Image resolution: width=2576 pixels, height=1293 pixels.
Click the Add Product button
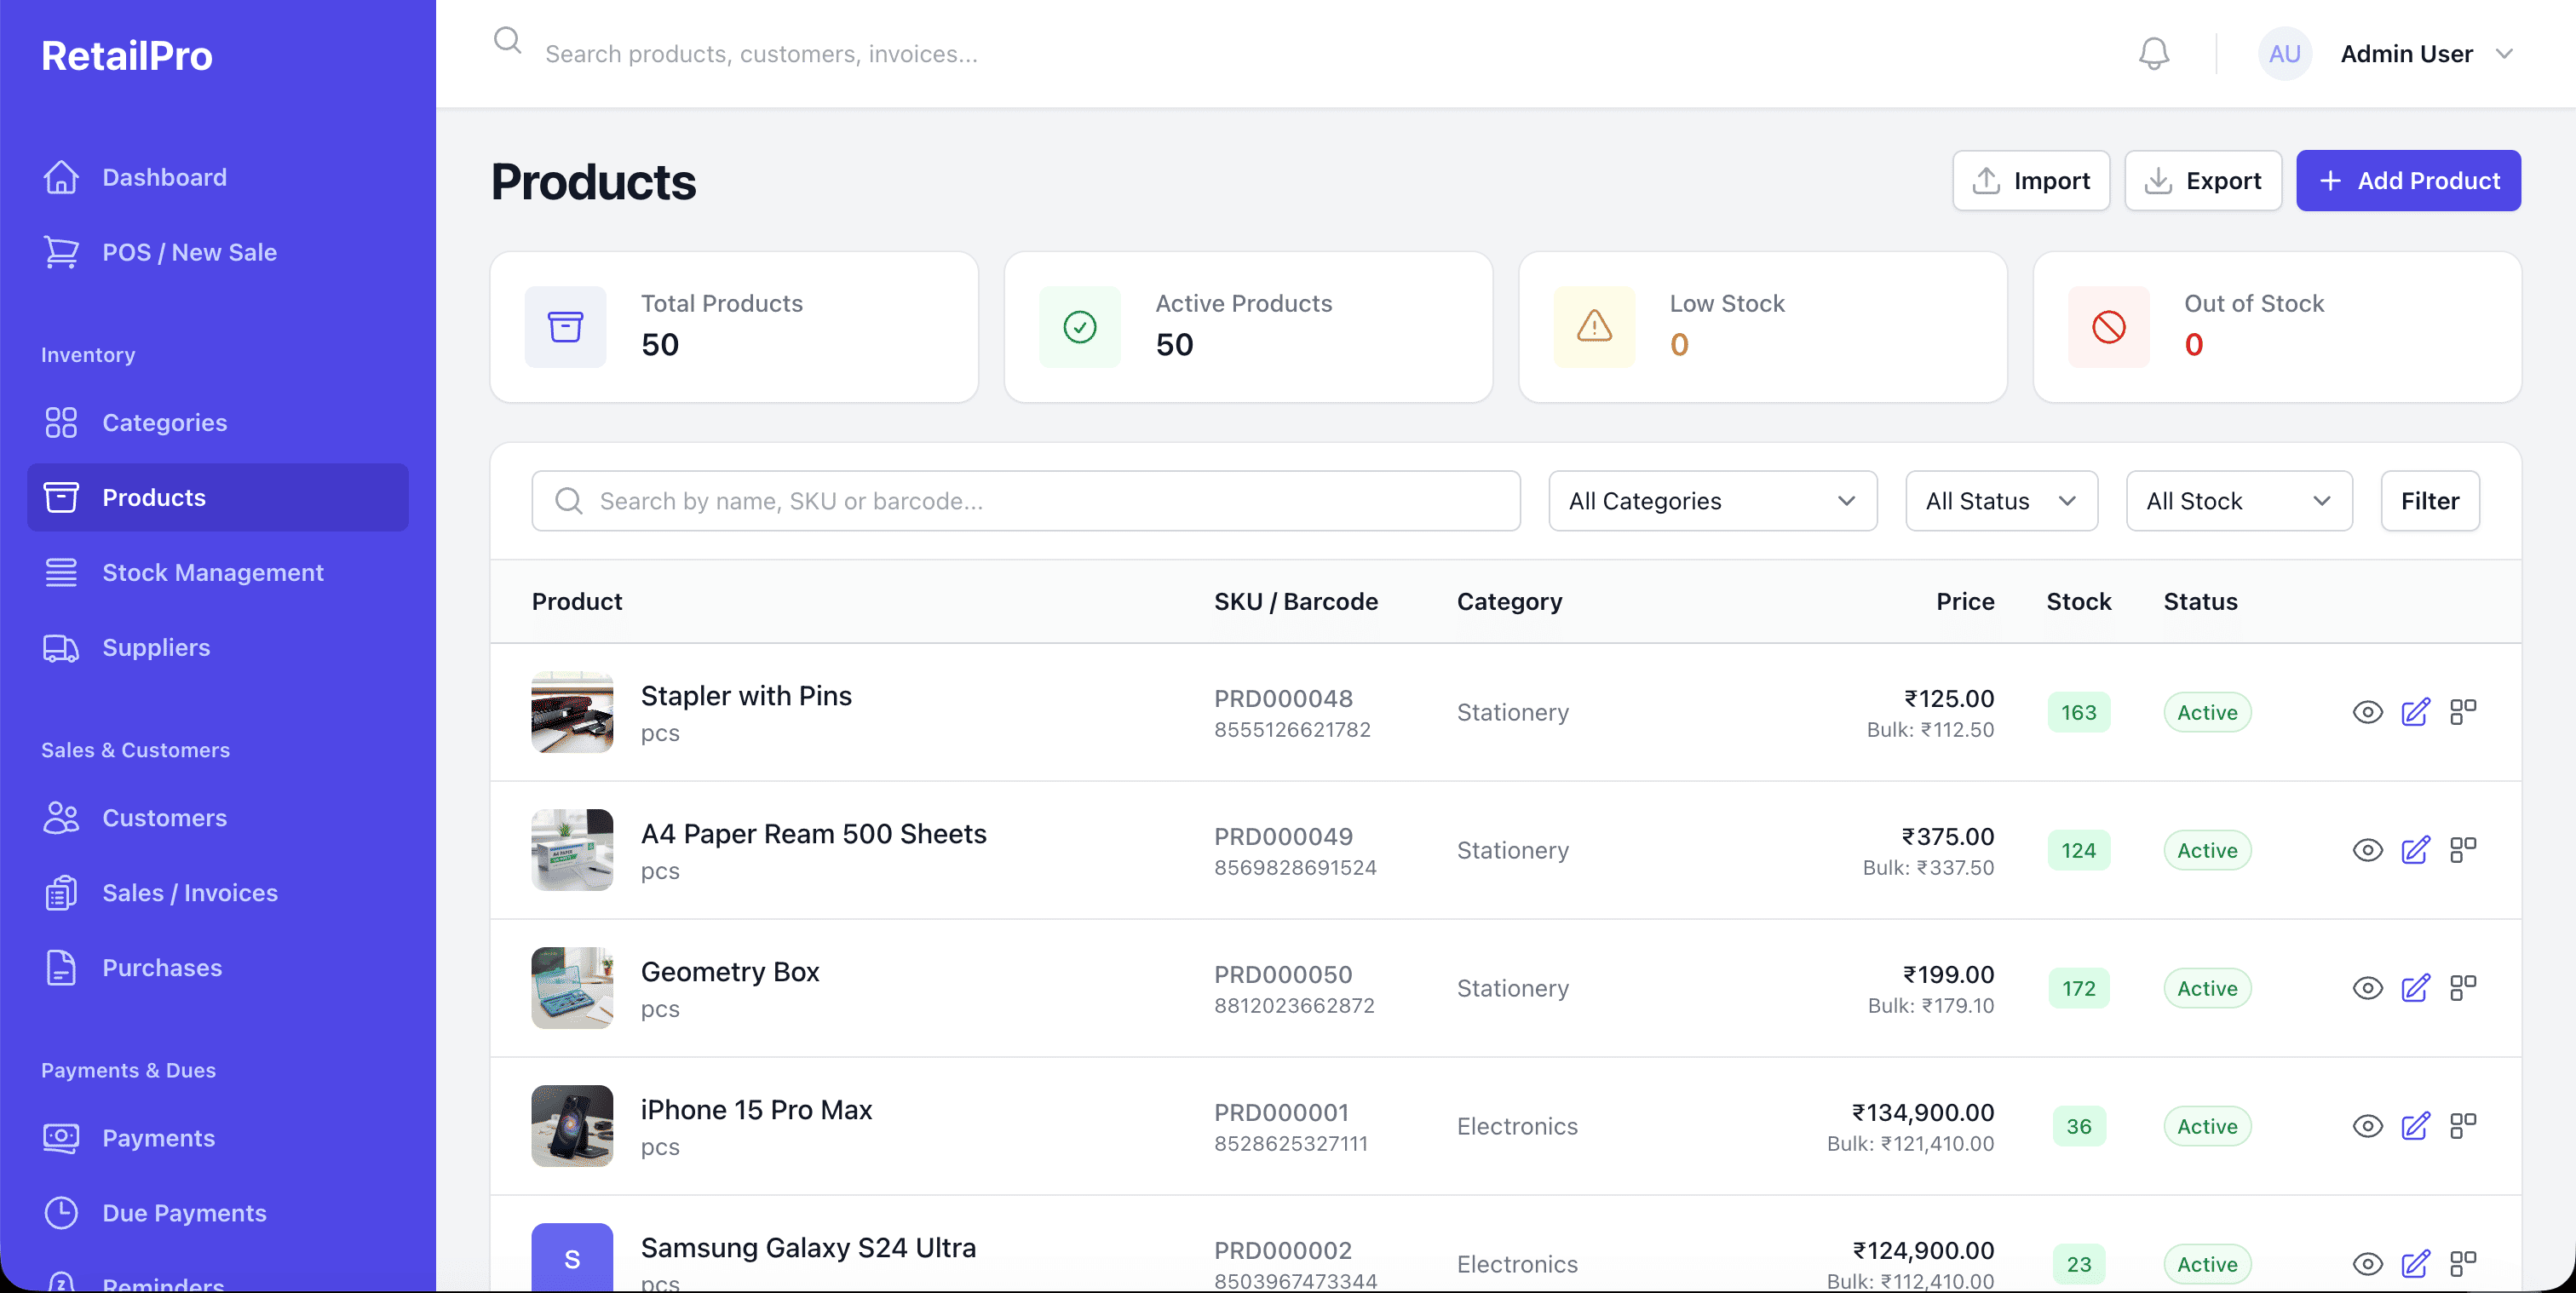[x=2407, y=181]
